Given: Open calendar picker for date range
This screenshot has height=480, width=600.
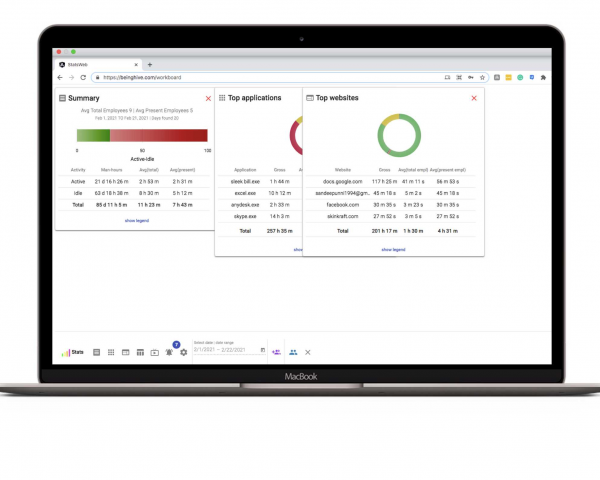Looking at the screenshot, I should click(263, 350).
